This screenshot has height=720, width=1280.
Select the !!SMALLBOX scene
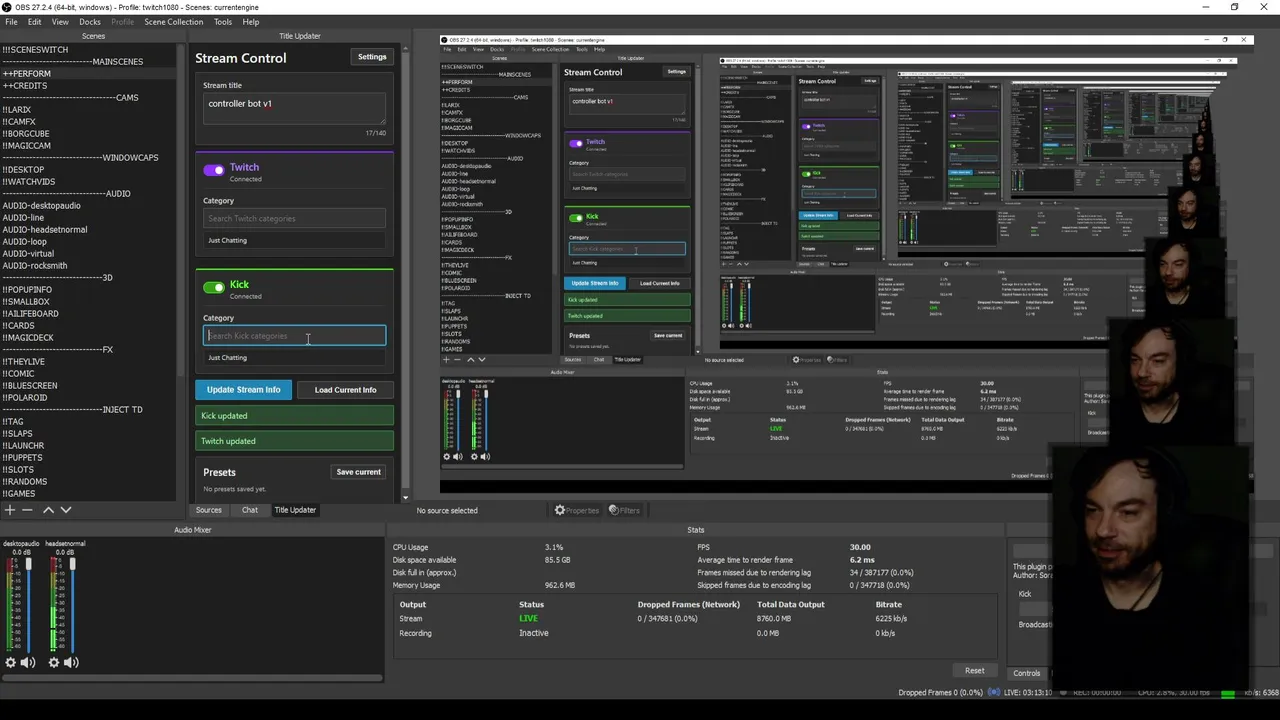[x=90, y=302]
